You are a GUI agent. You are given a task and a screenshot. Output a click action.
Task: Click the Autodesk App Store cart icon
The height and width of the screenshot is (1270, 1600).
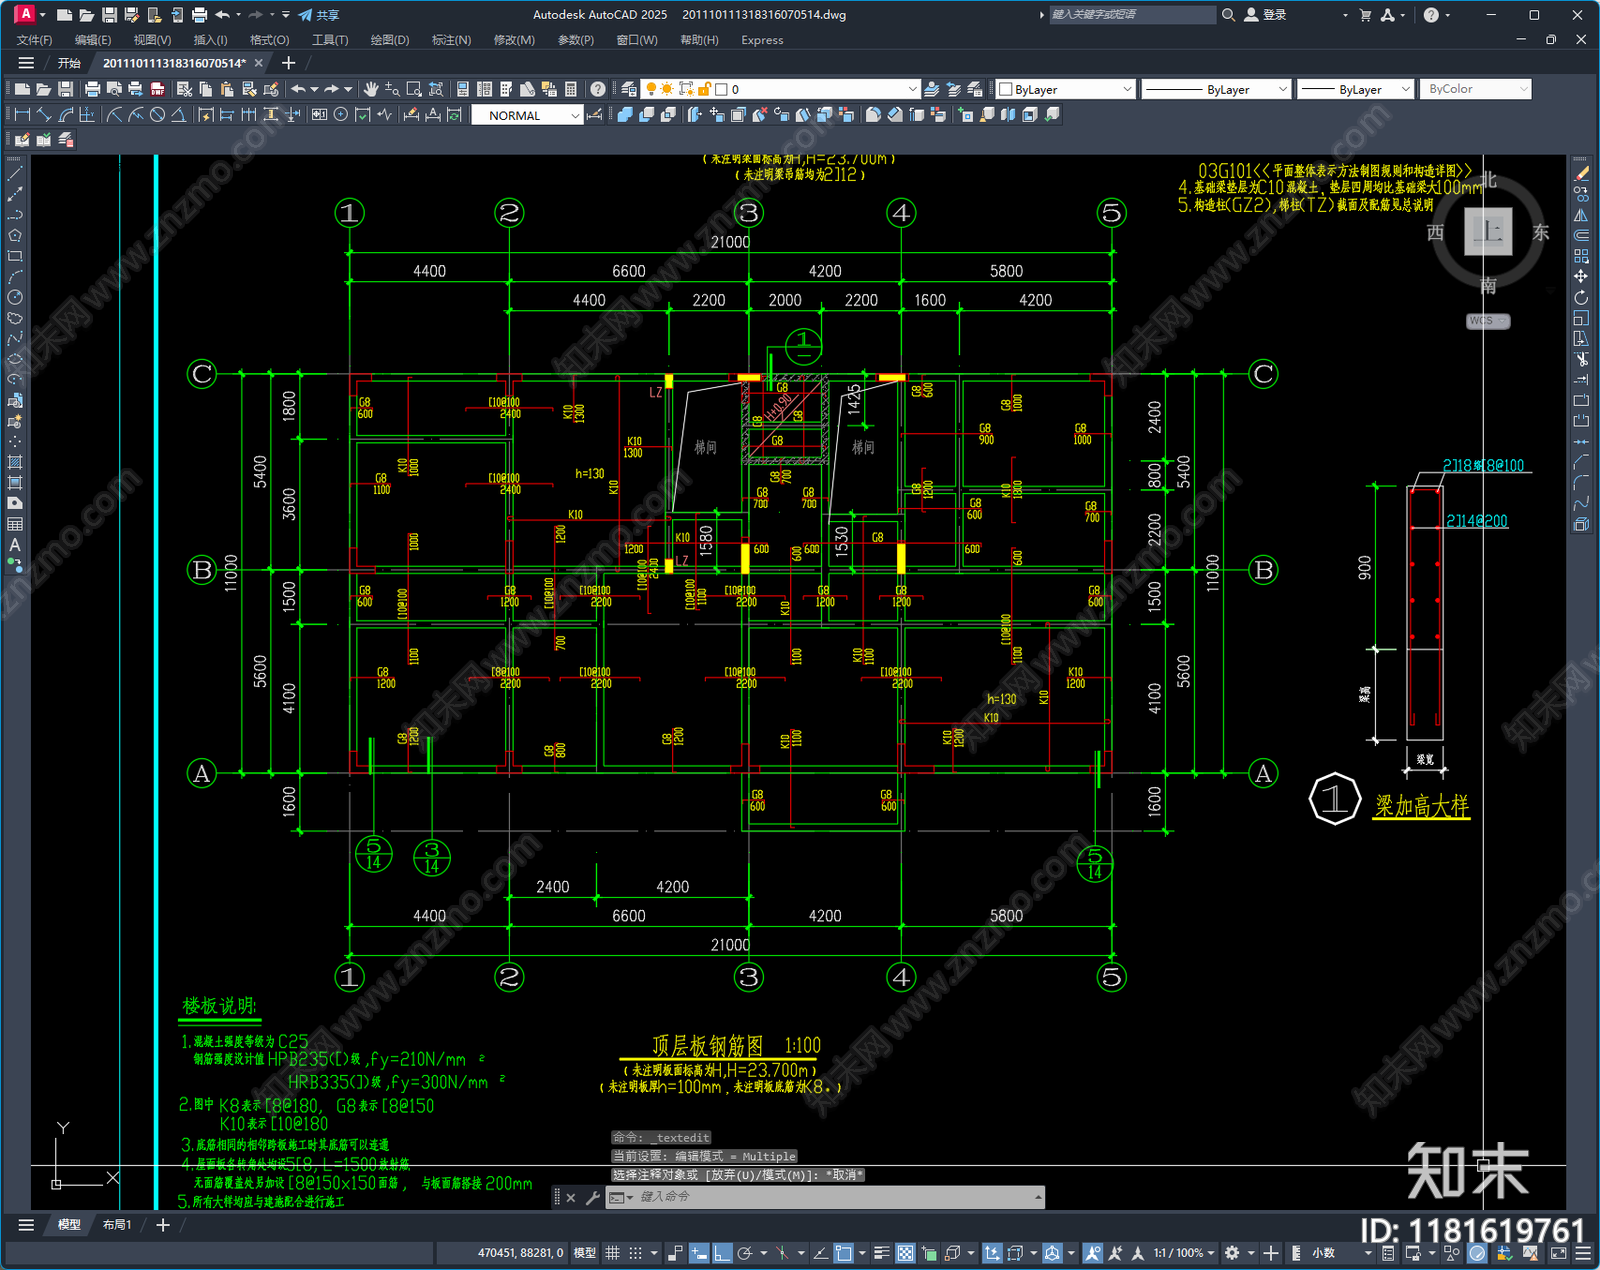click(x=1365, y=15)
